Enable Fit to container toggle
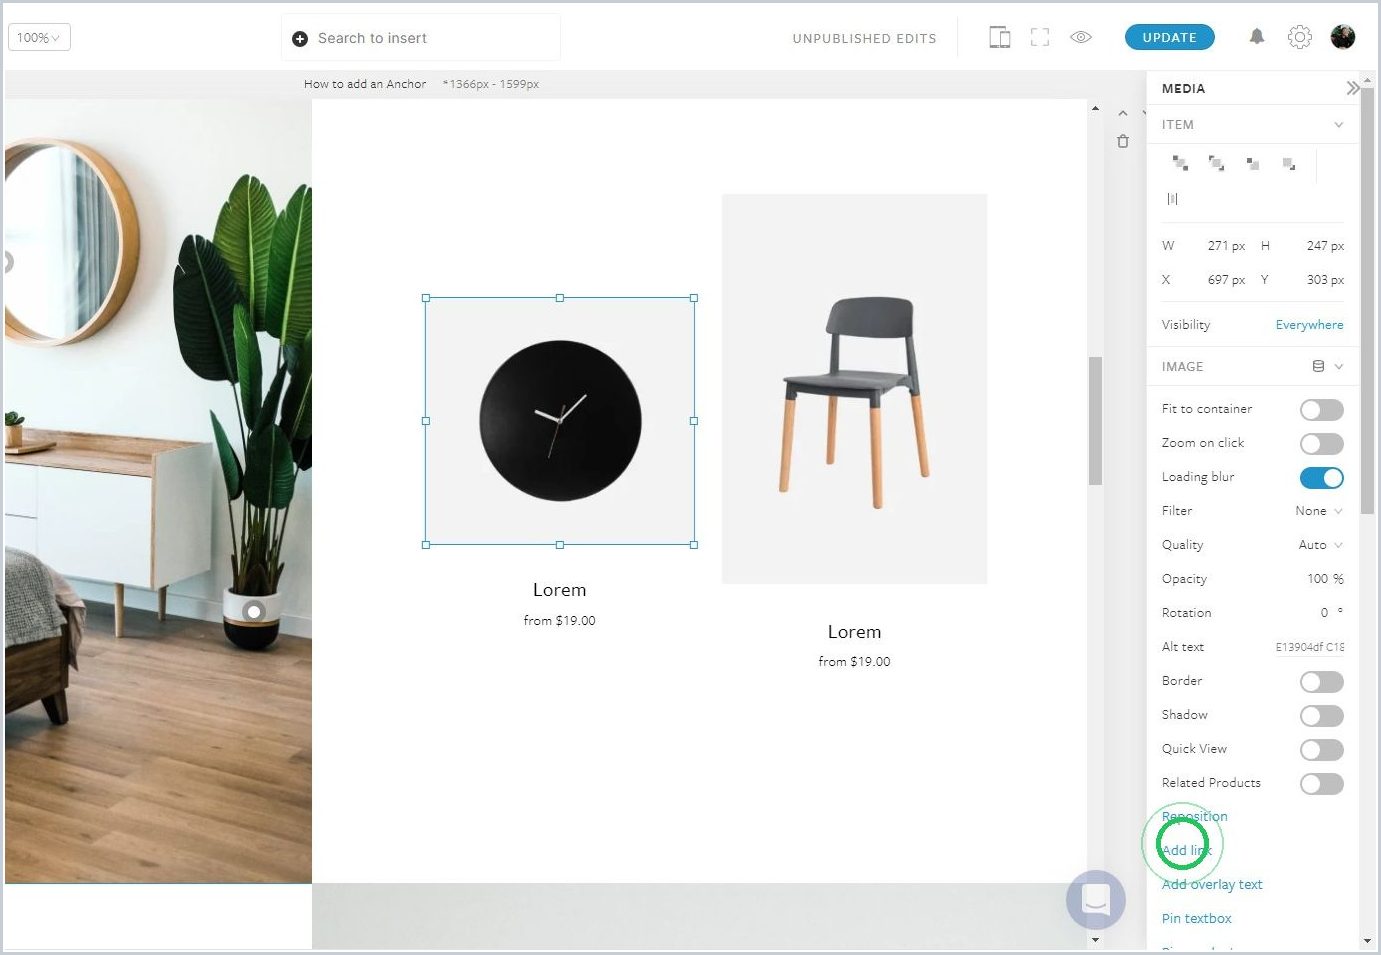The width and height of the screenshot is (1381, 955). tap(1321, 410)
